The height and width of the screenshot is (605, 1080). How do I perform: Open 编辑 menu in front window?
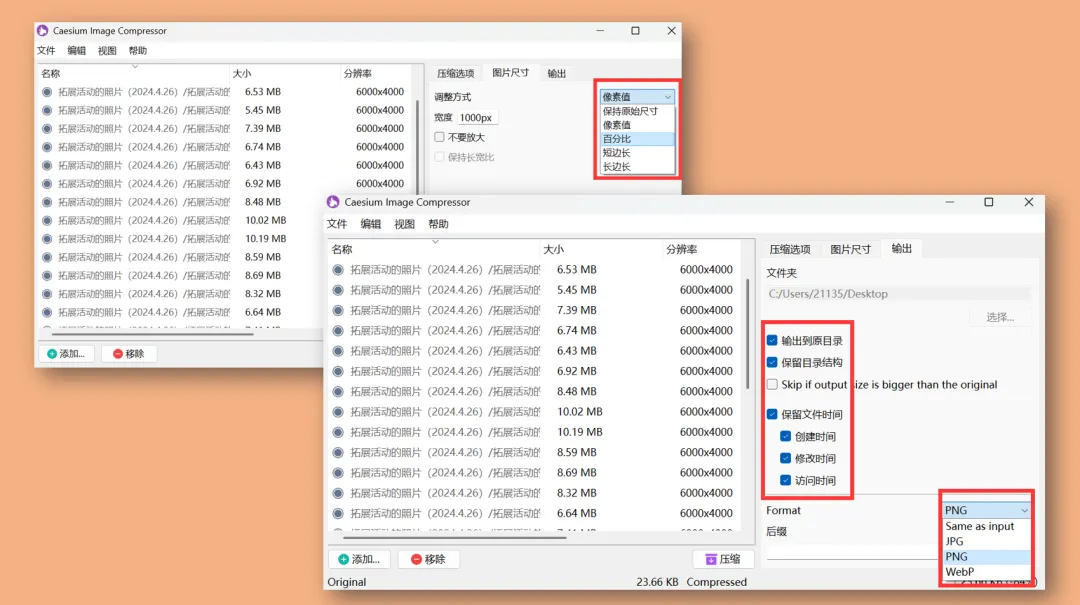(x=371, y=224)
